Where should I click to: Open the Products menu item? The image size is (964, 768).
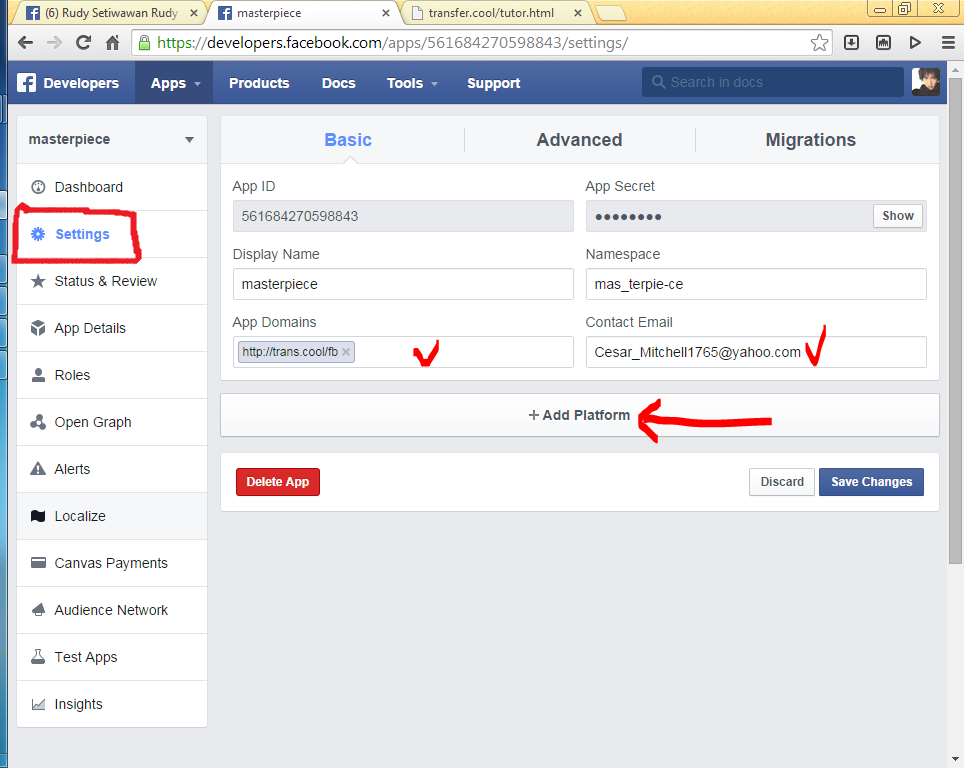click(x=259, y=83)
